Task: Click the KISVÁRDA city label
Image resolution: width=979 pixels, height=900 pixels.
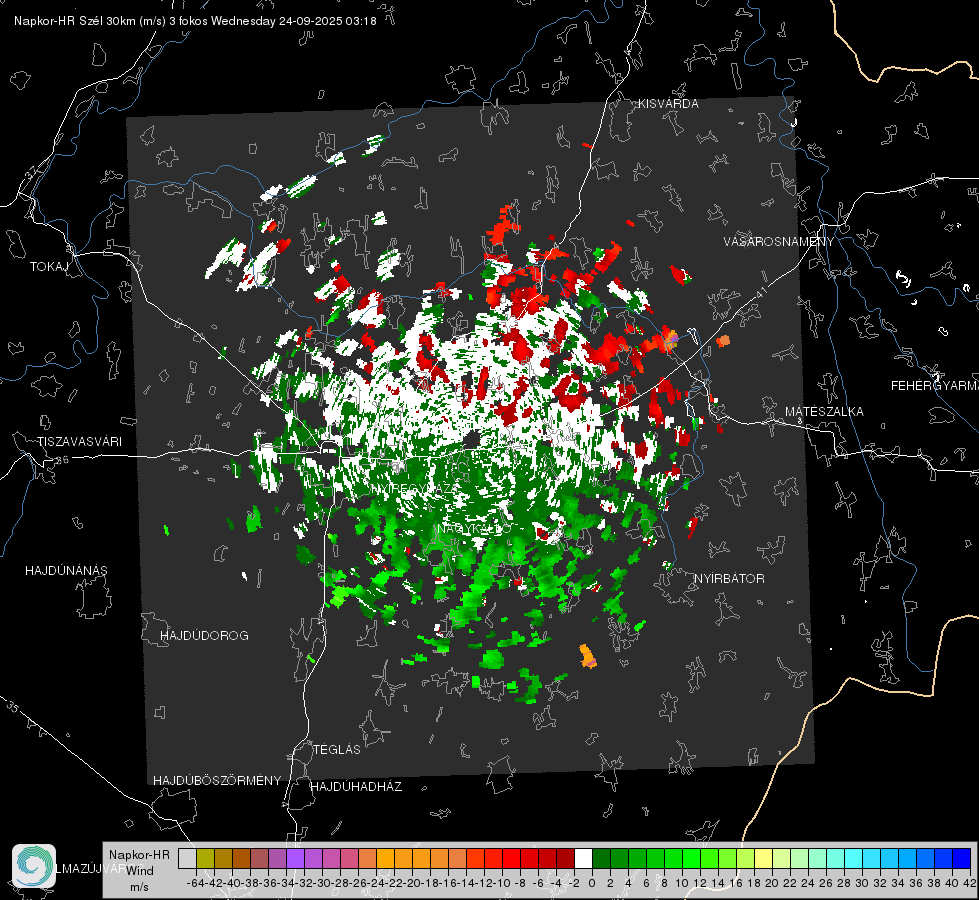Action: click(668, 104)
